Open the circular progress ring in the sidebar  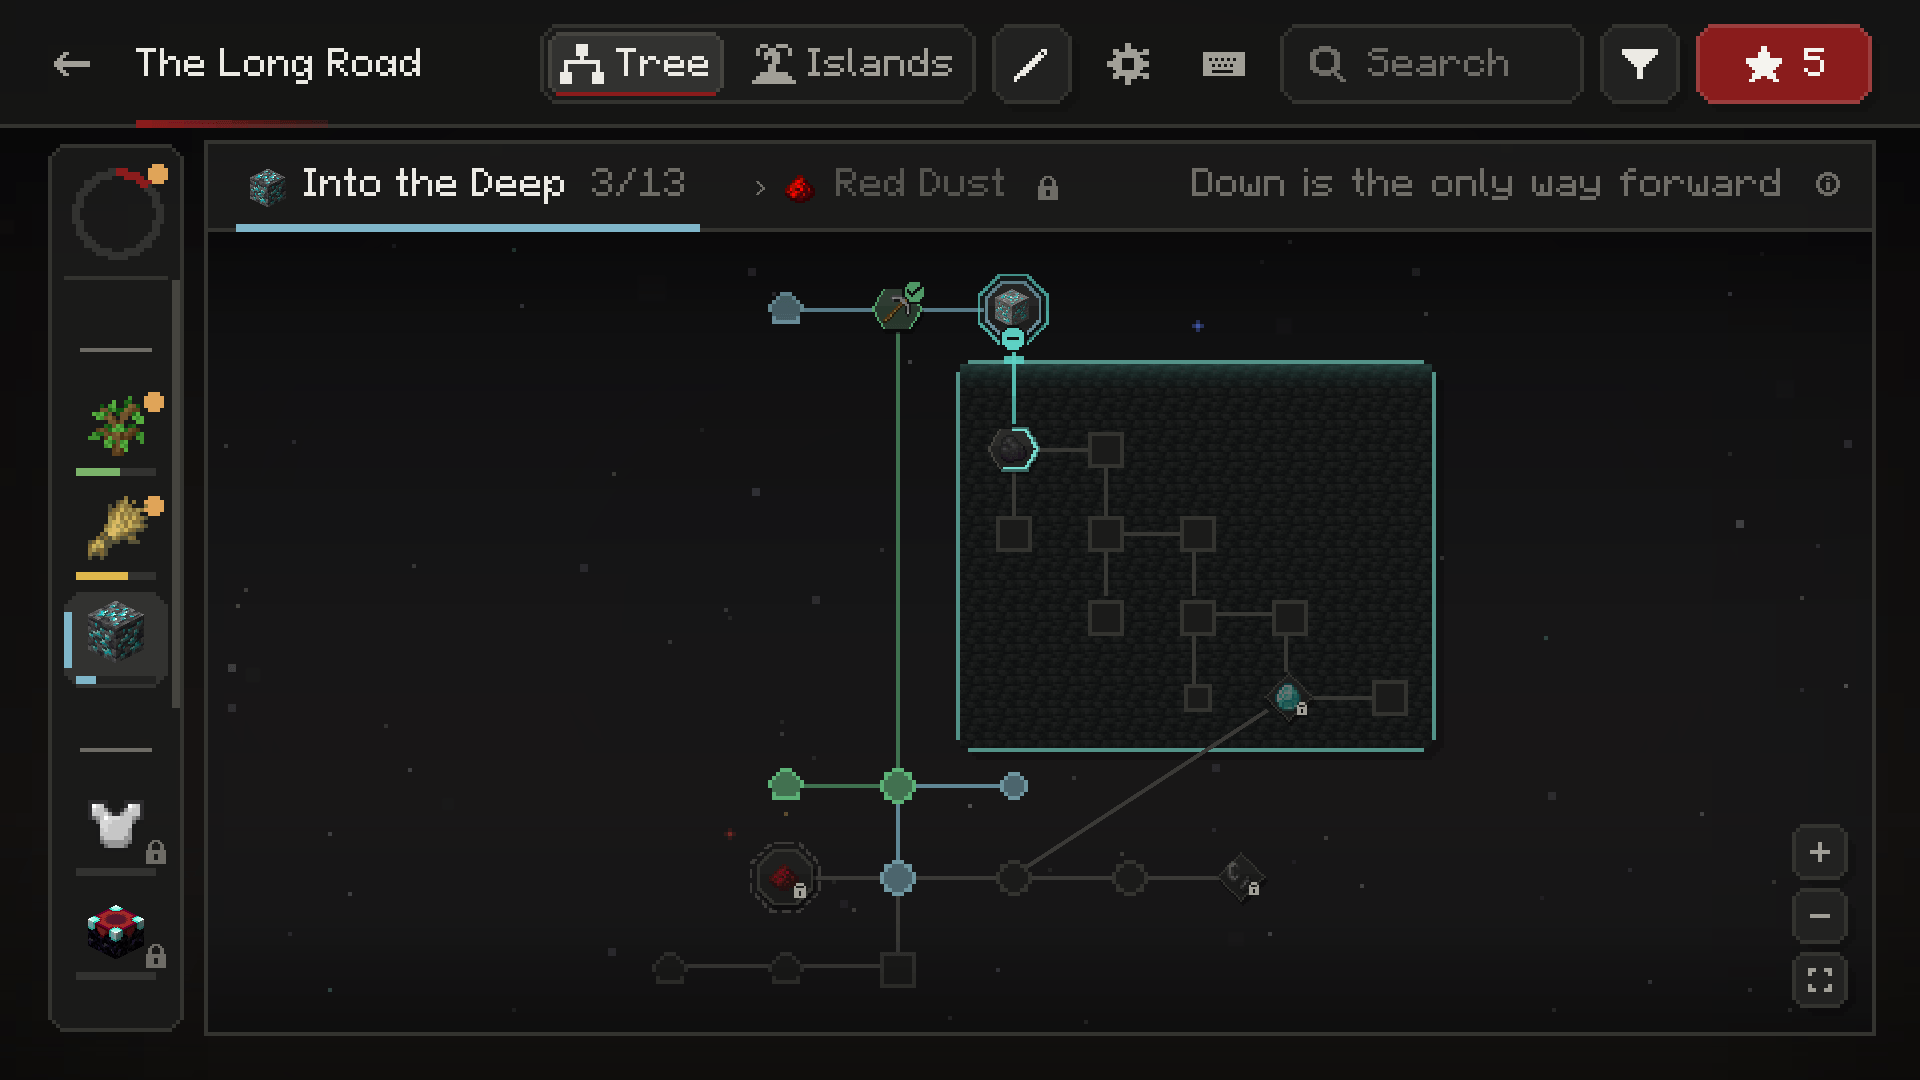118,213
